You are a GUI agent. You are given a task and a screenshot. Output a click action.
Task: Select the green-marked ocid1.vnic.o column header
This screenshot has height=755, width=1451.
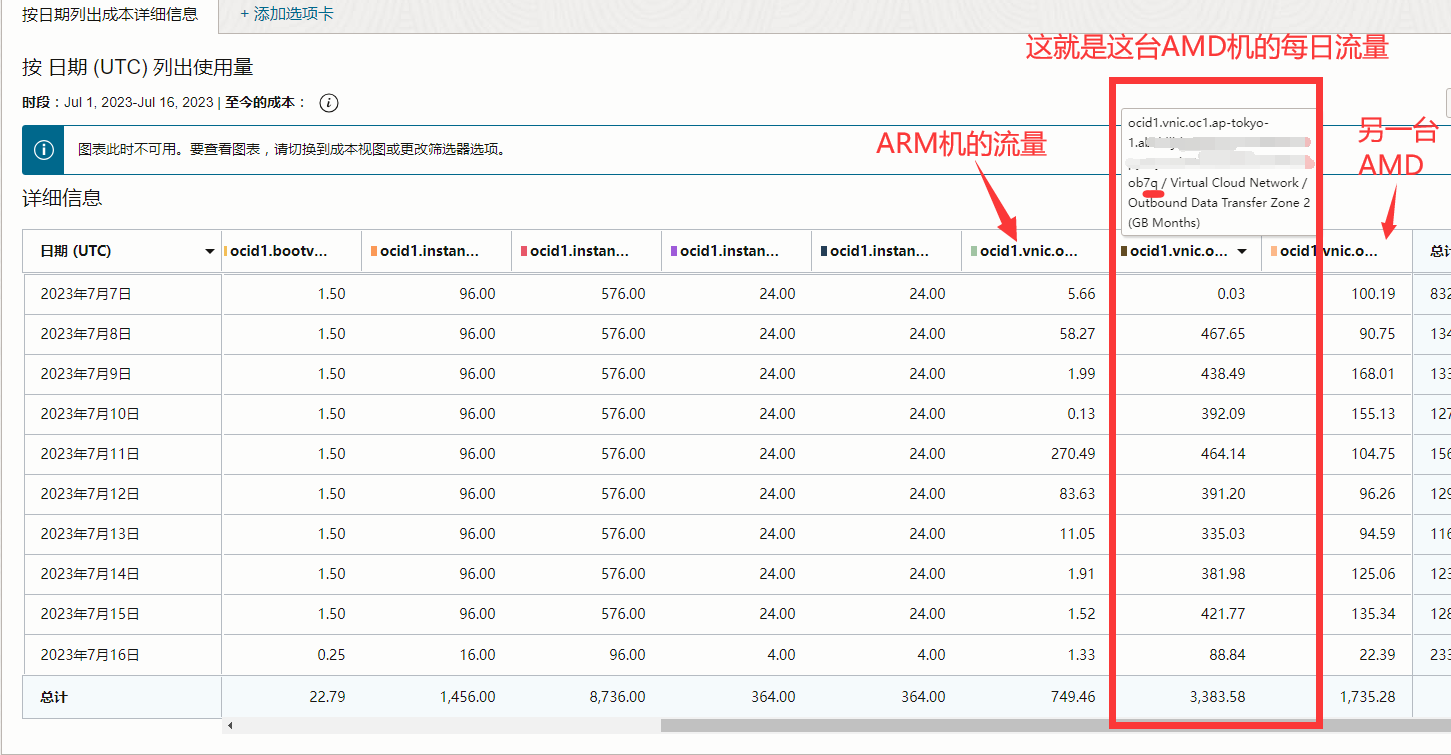(1036, 251)
